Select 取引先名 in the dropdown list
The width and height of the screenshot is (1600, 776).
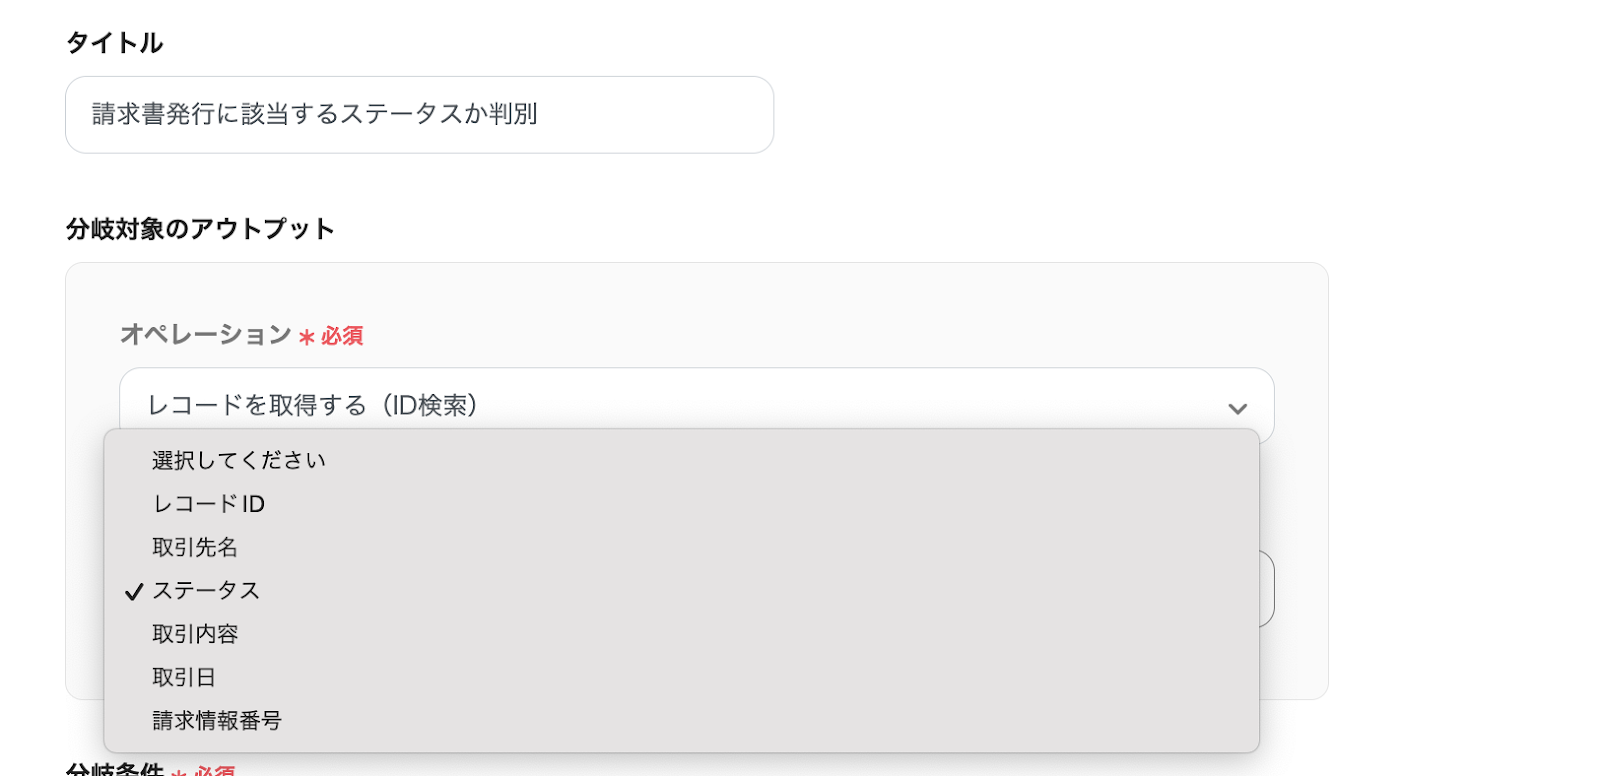point(195,547)
